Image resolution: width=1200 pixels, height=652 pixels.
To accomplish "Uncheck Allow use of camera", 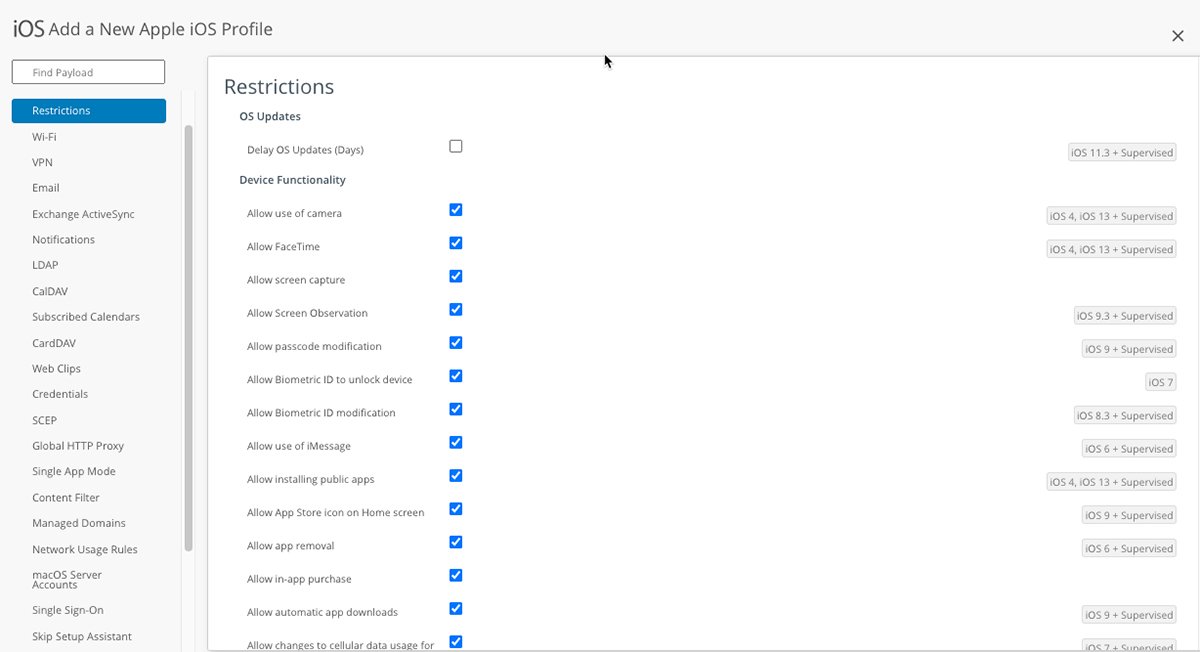I will click(x=456, y=210).
